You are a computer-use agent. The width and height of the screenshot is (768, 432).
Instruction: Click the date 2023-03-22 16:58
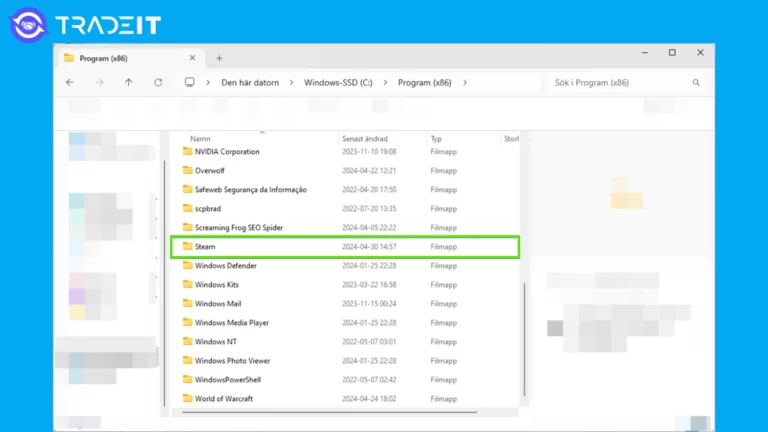point(369,285)
